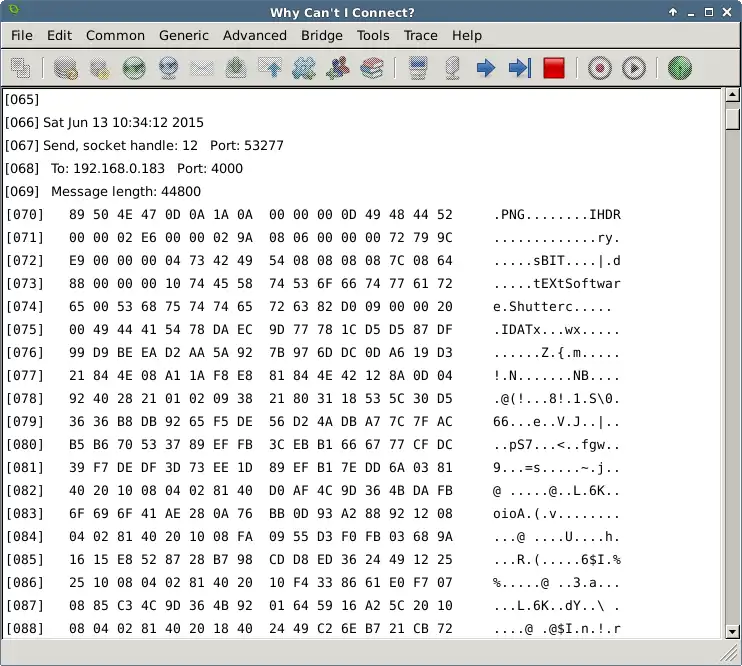Open the Edit menu

tap(60, 36)
